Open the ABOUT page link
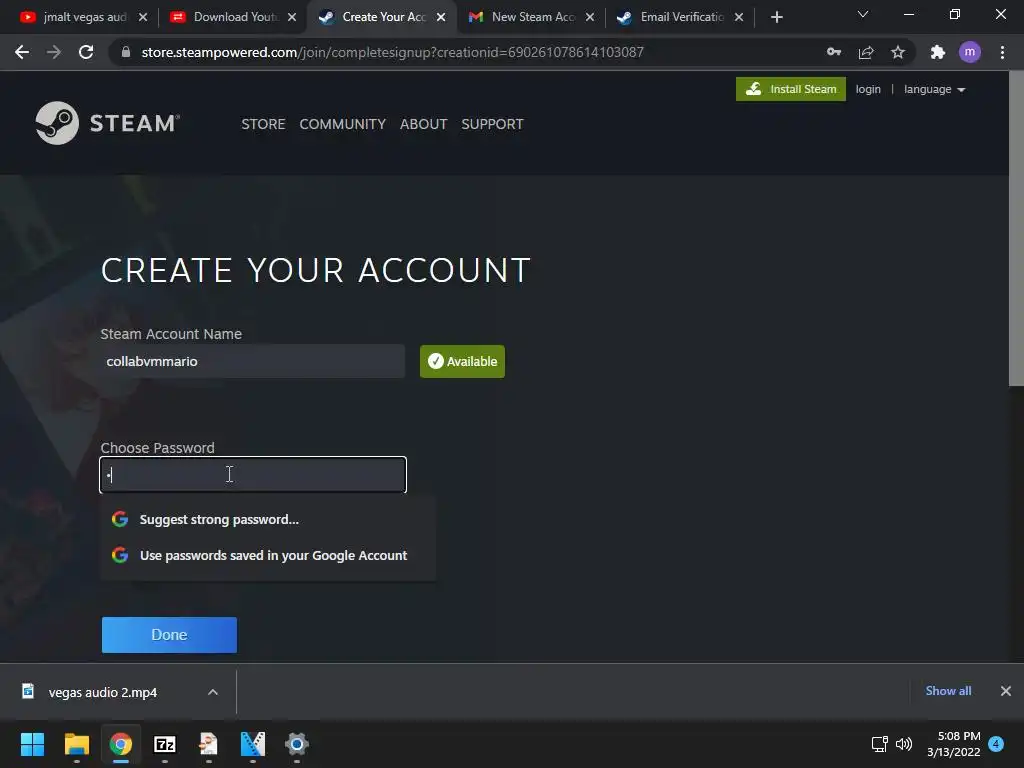Viewport: 1024px width, 768px height. [x=423, y=124]
